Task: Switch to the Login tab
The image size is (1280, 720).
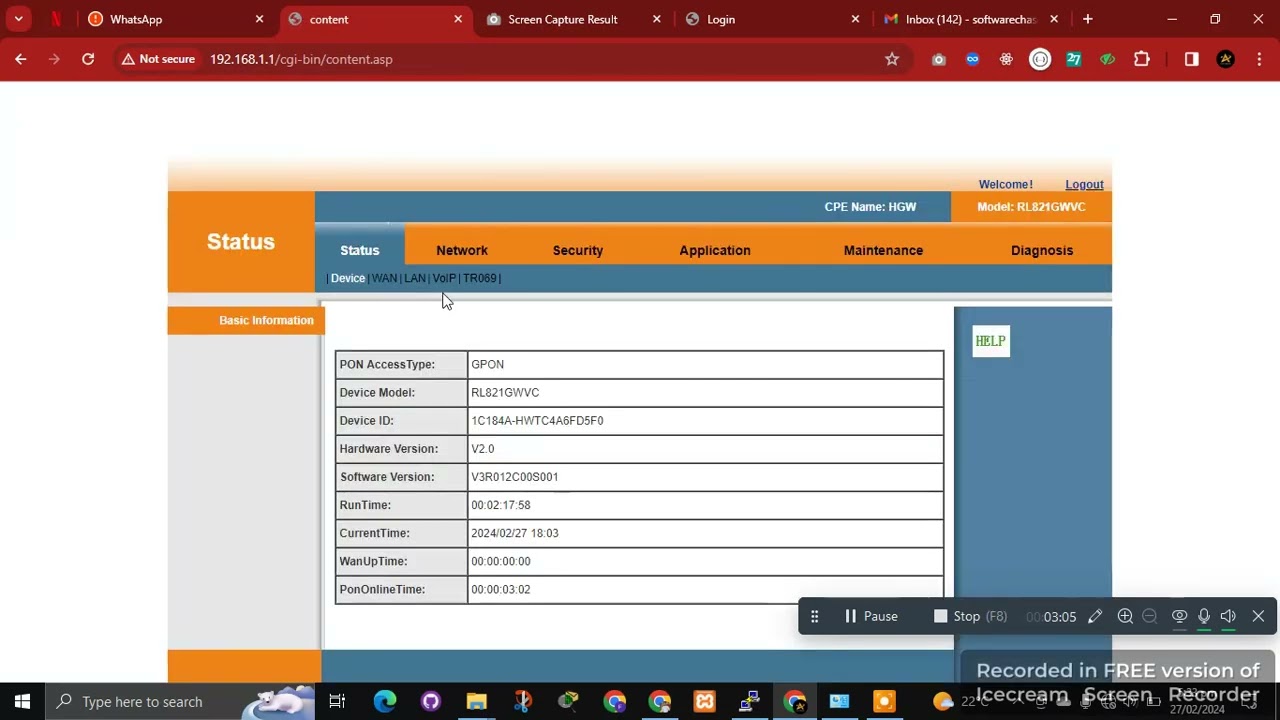Action: pyautogui.click(x=770, y=19)
